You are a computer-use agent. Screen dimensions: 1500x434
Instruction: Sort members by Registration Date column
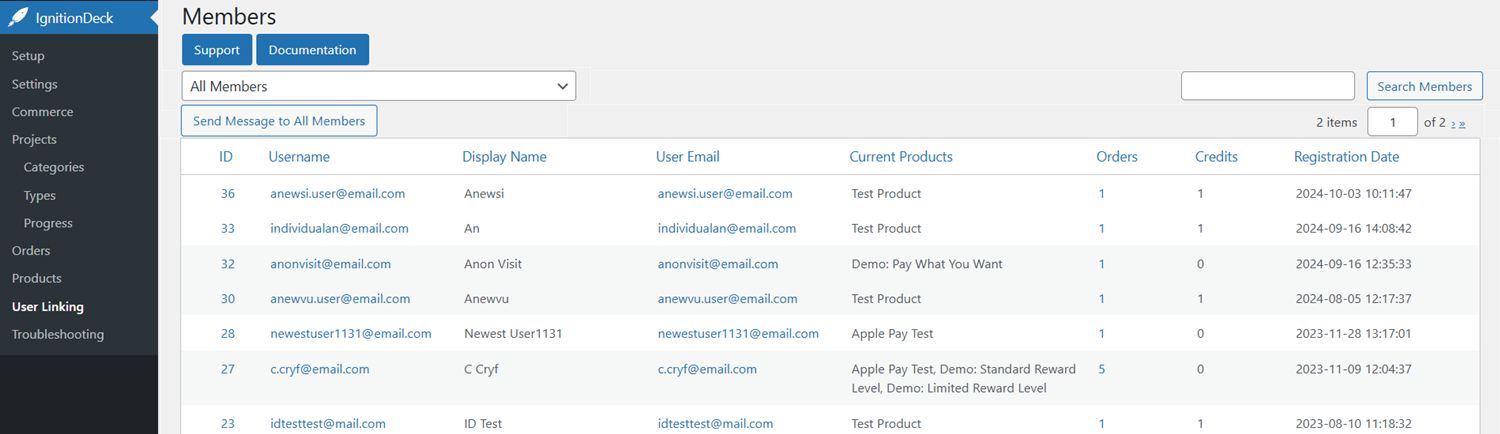[1346, 157]
